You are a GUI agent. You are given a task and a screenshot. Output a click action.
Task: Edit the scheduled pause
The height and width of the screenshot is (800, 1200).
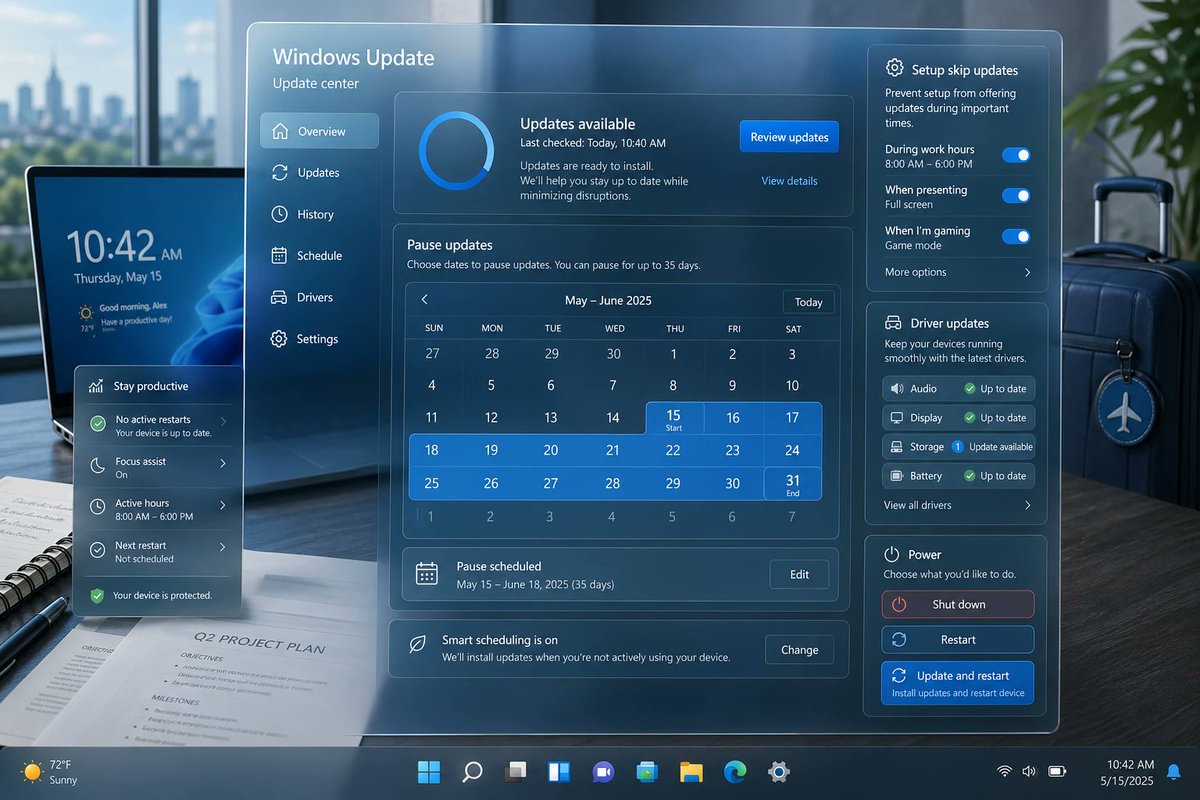click(x=799, y=575)
